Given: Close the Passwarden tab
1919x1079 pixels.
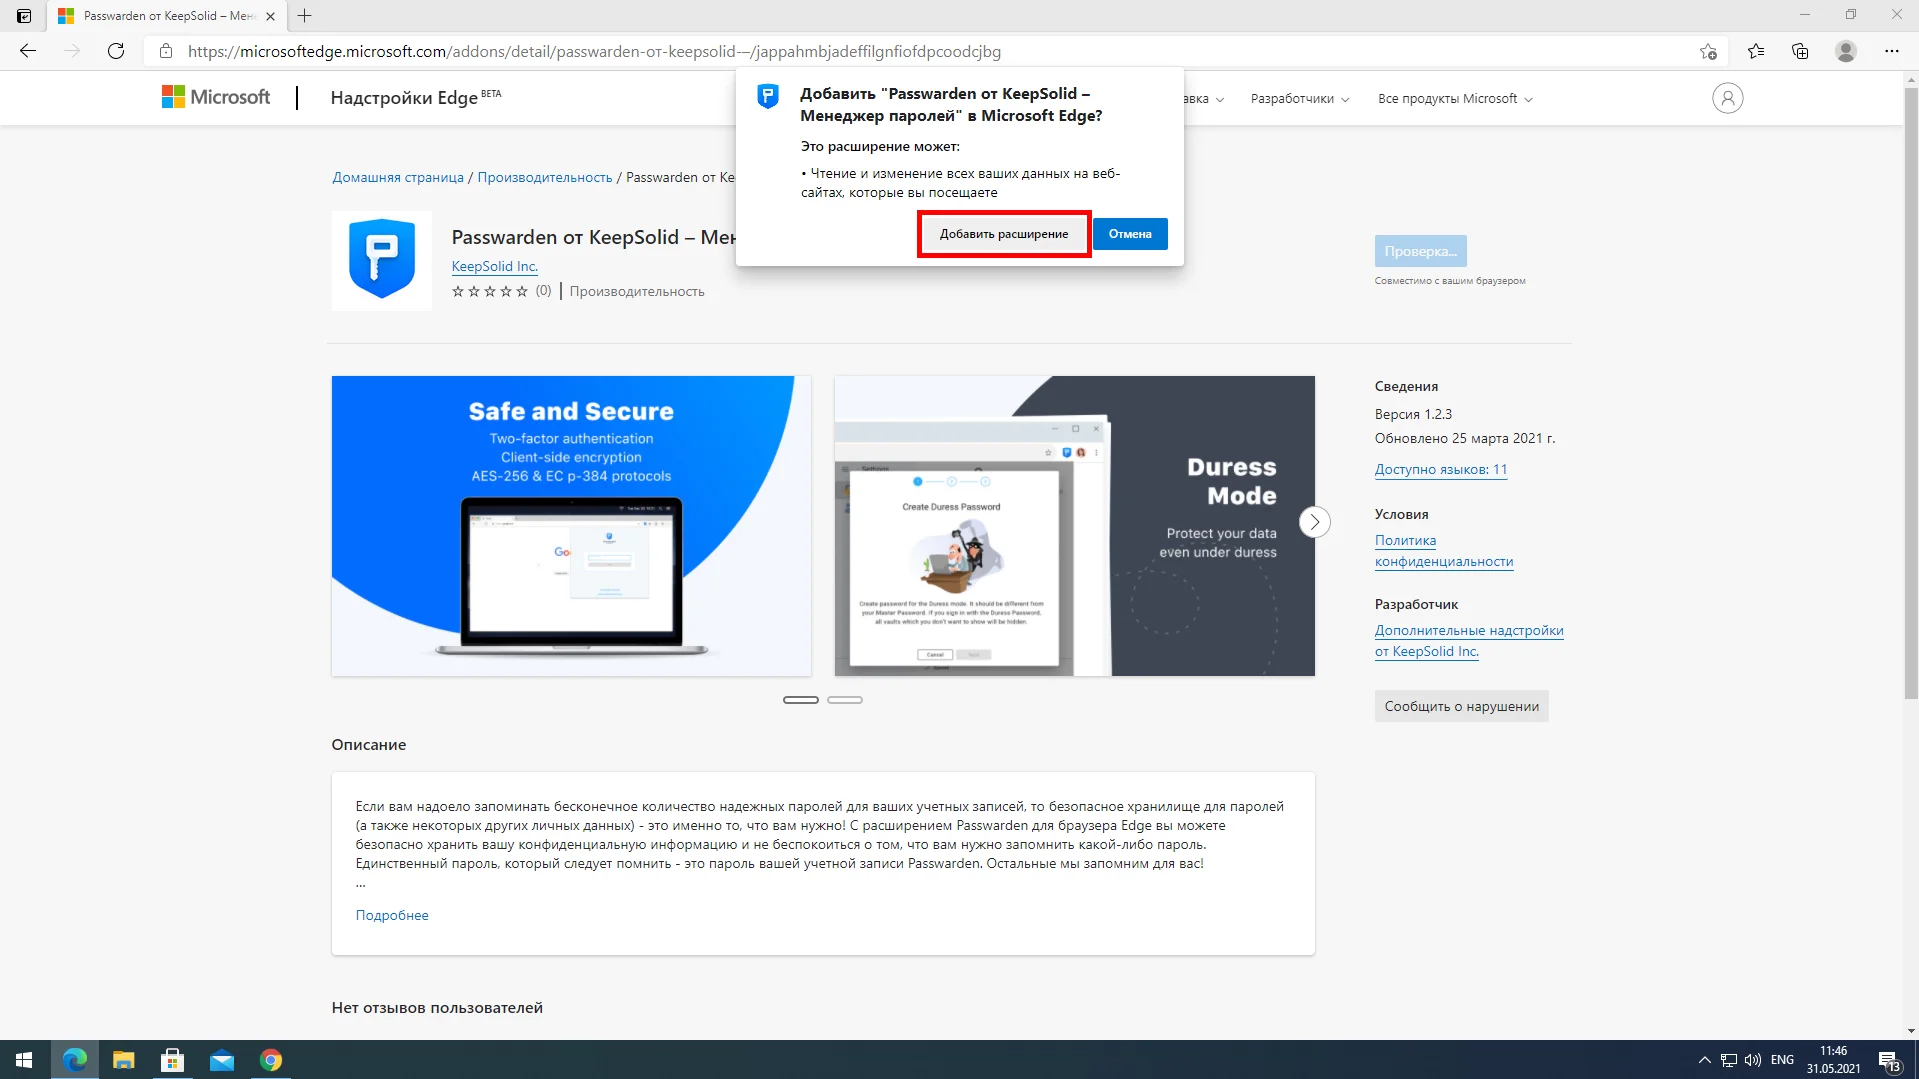Looking at the screenshot, I should tap(270, 16).
